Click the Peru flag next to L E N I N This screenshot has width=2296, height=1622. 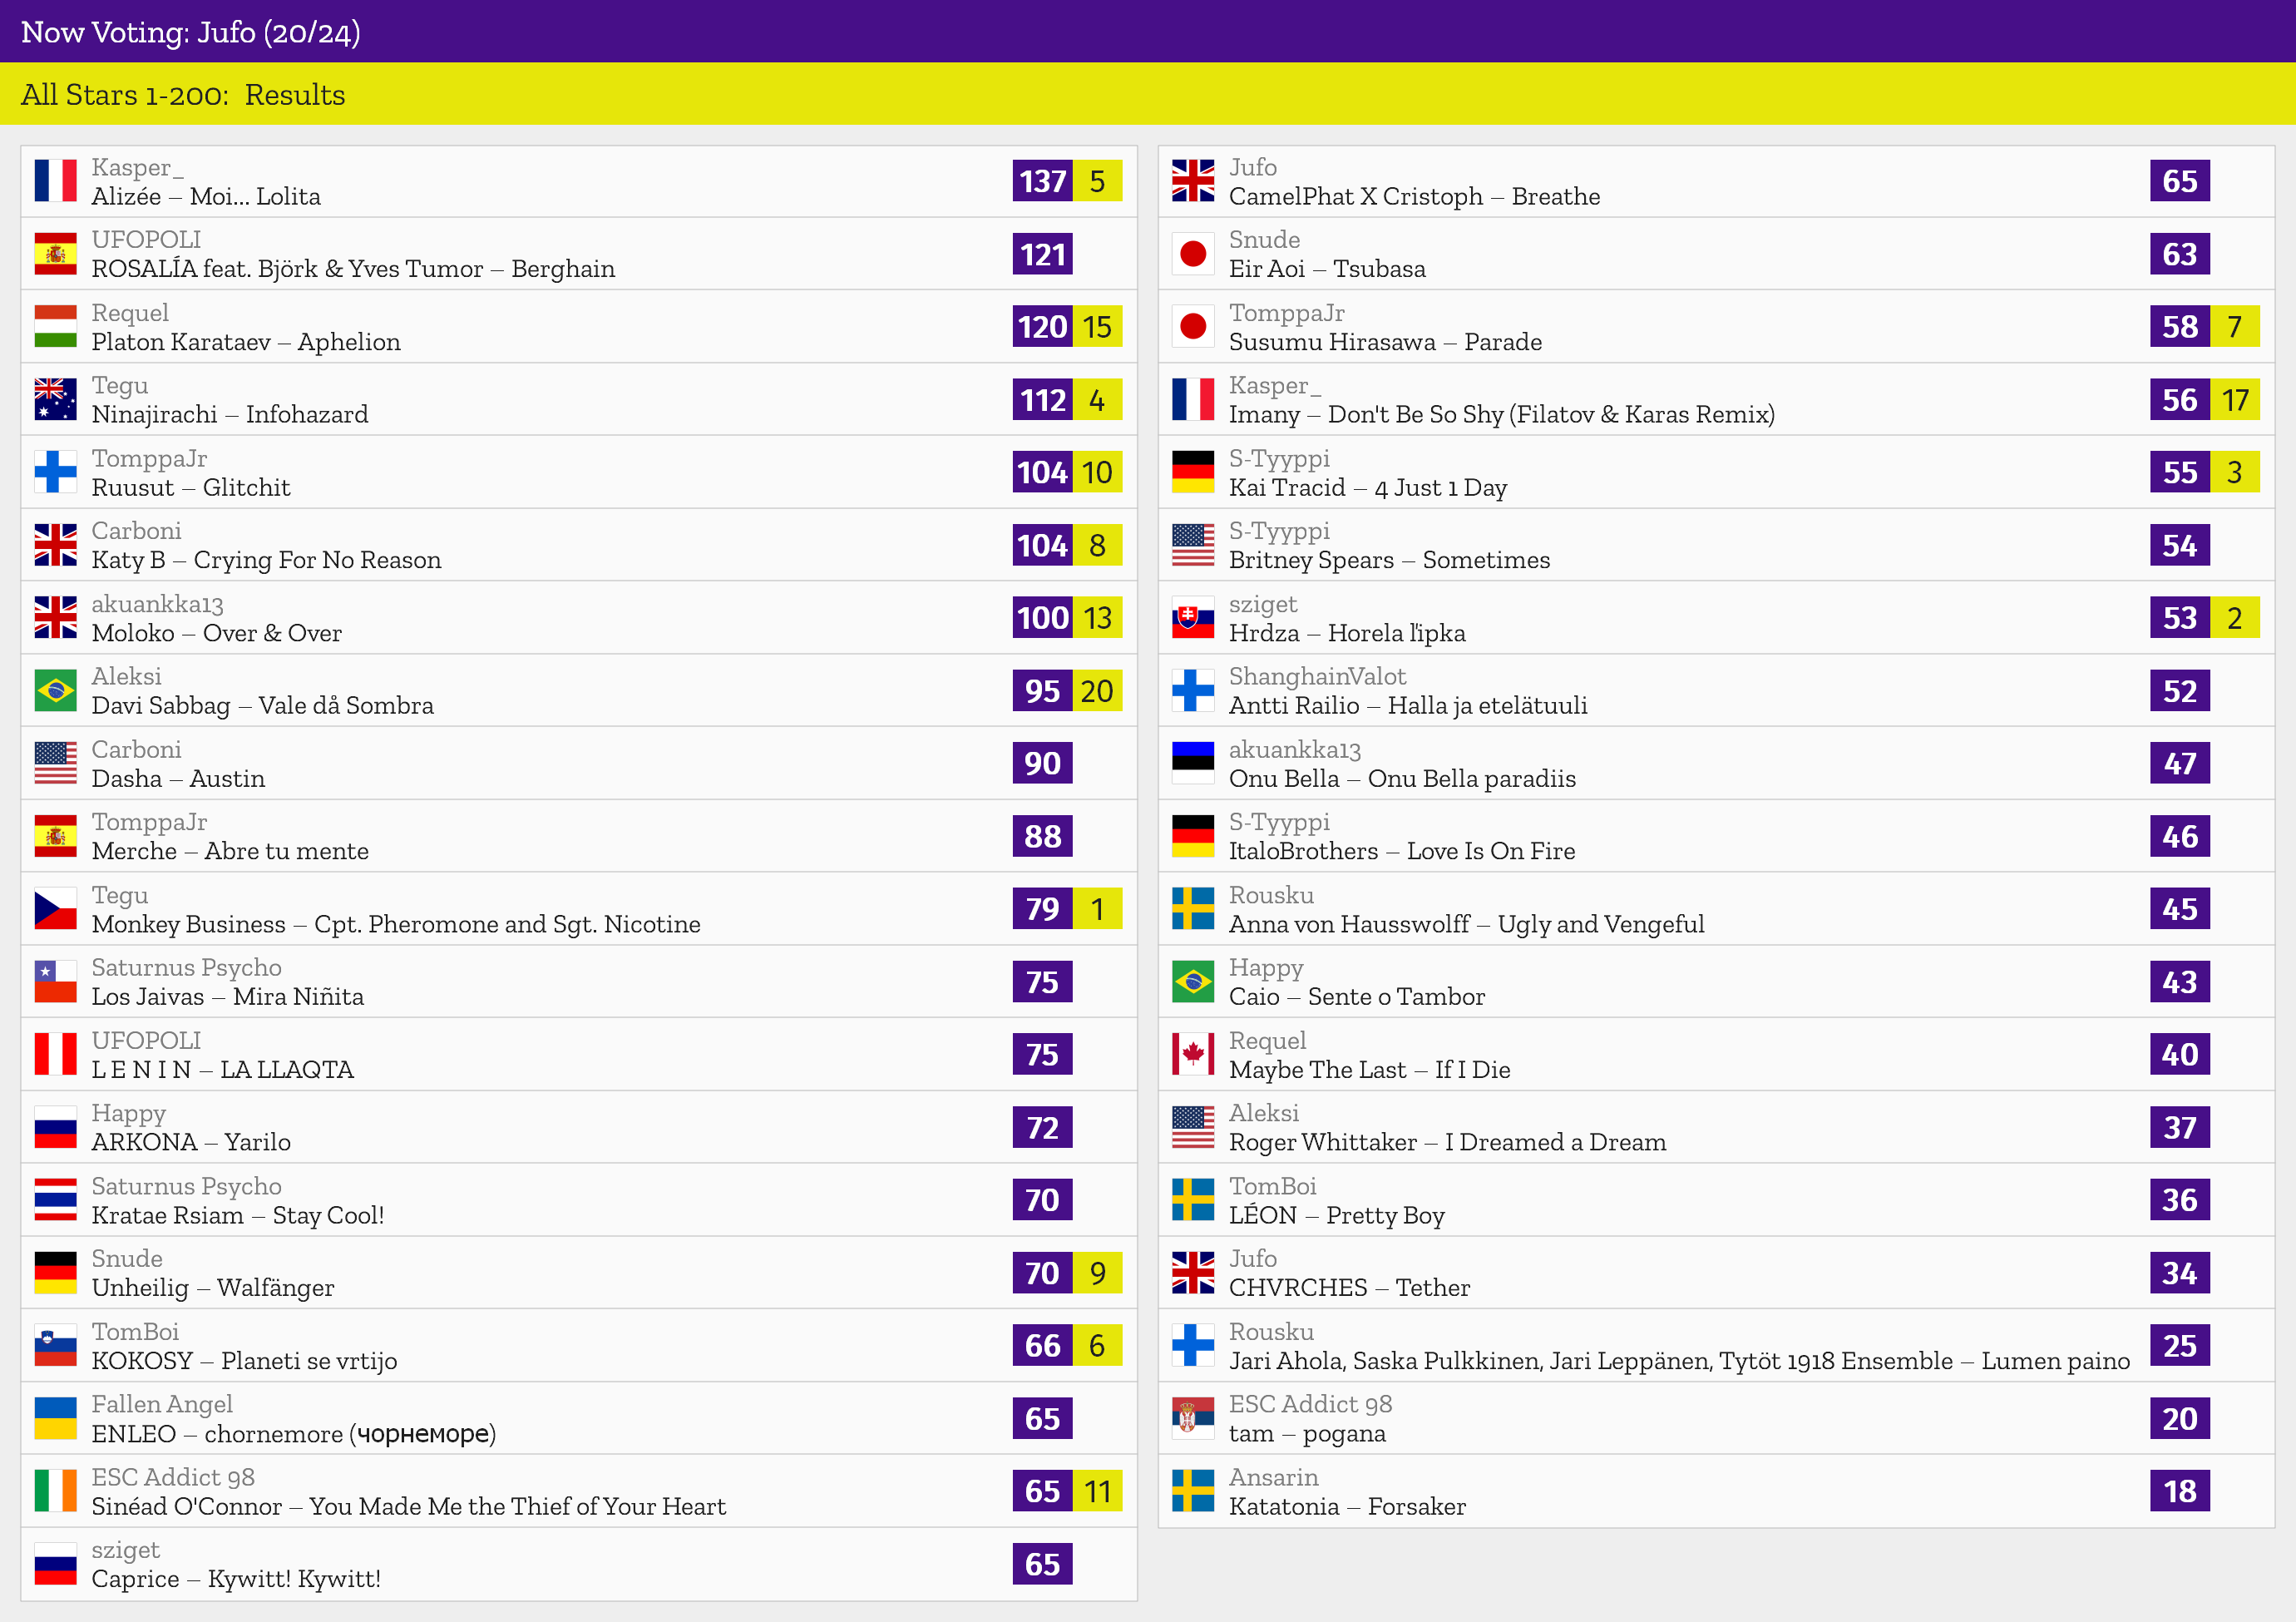coord(55,1054)
